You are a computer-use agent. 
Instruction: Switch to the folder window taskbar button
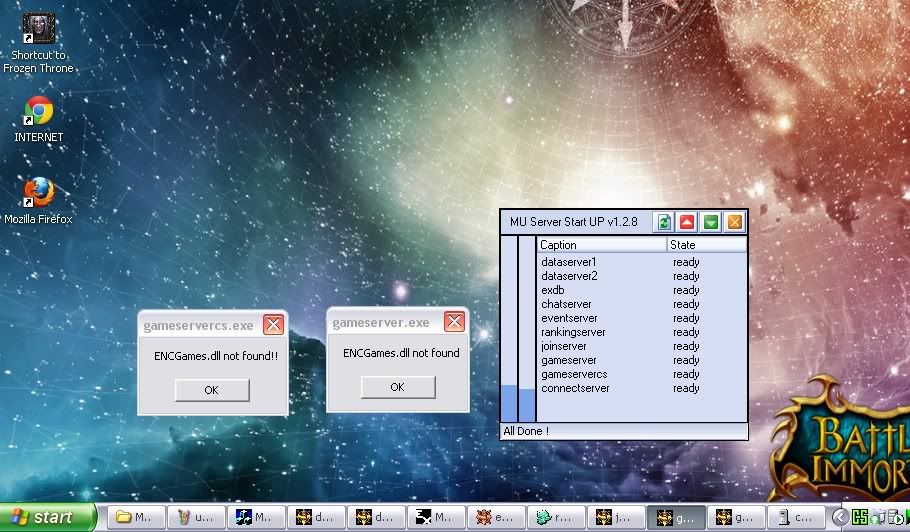pyautogui.click(x=135, y=517)
